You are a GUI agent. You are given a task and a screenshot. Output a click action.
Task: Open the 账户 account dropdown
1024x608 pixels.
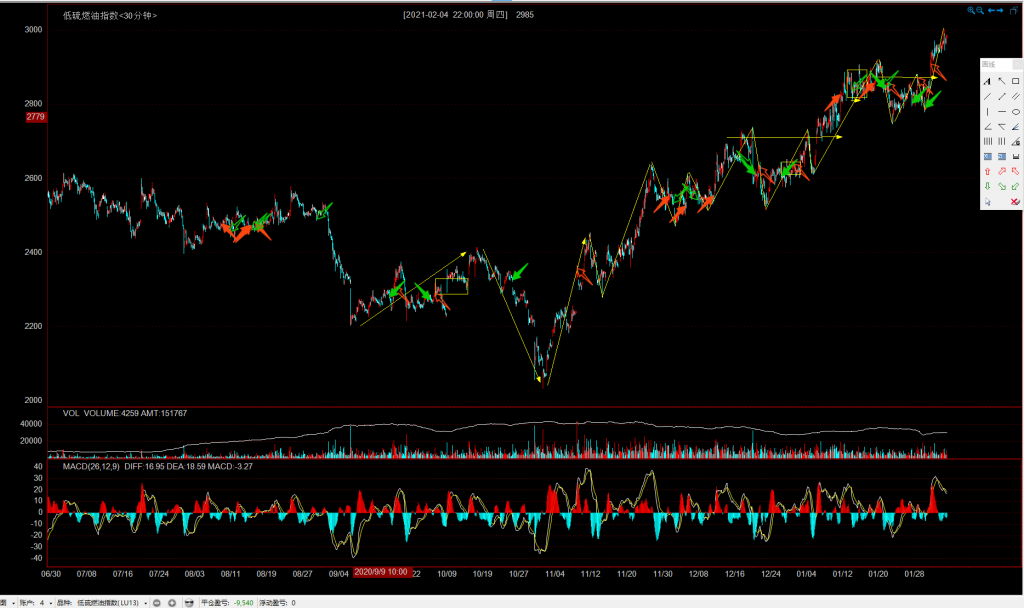[x=51, y=603]
